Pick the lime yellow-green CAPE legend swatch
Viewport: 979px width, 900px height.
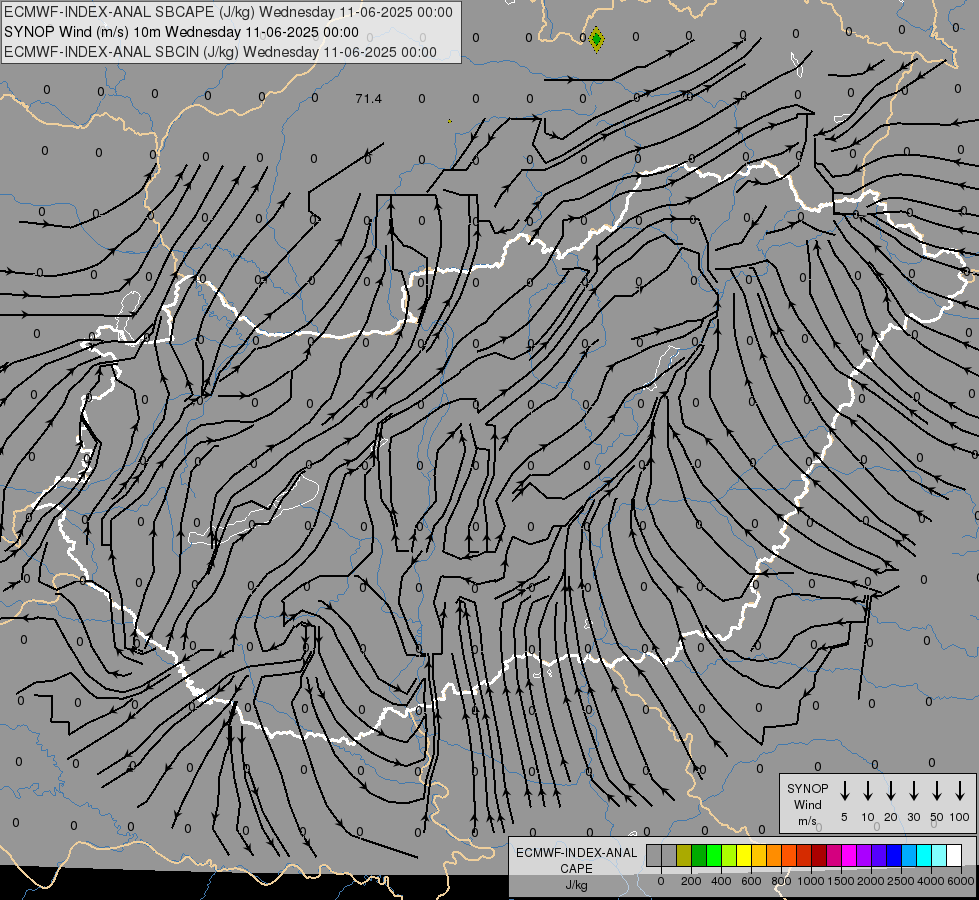click(729, 856)
